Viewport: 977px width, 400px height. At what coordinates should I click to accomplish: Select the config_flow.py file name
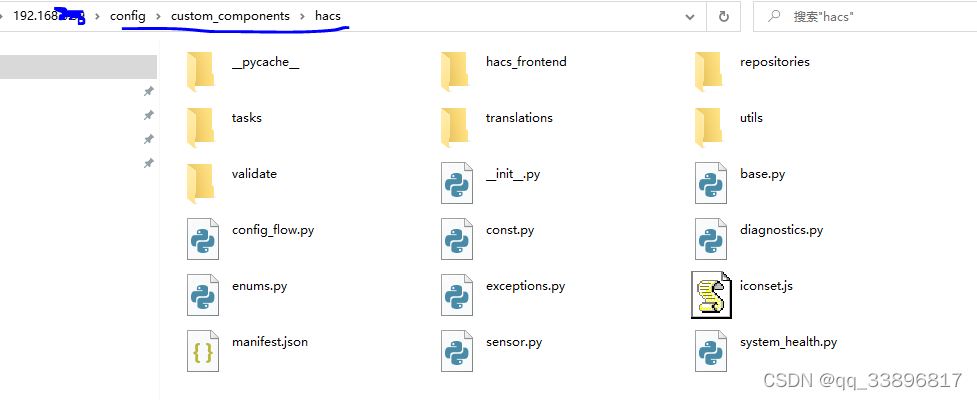pyautogui.click(x=273, y=231)
